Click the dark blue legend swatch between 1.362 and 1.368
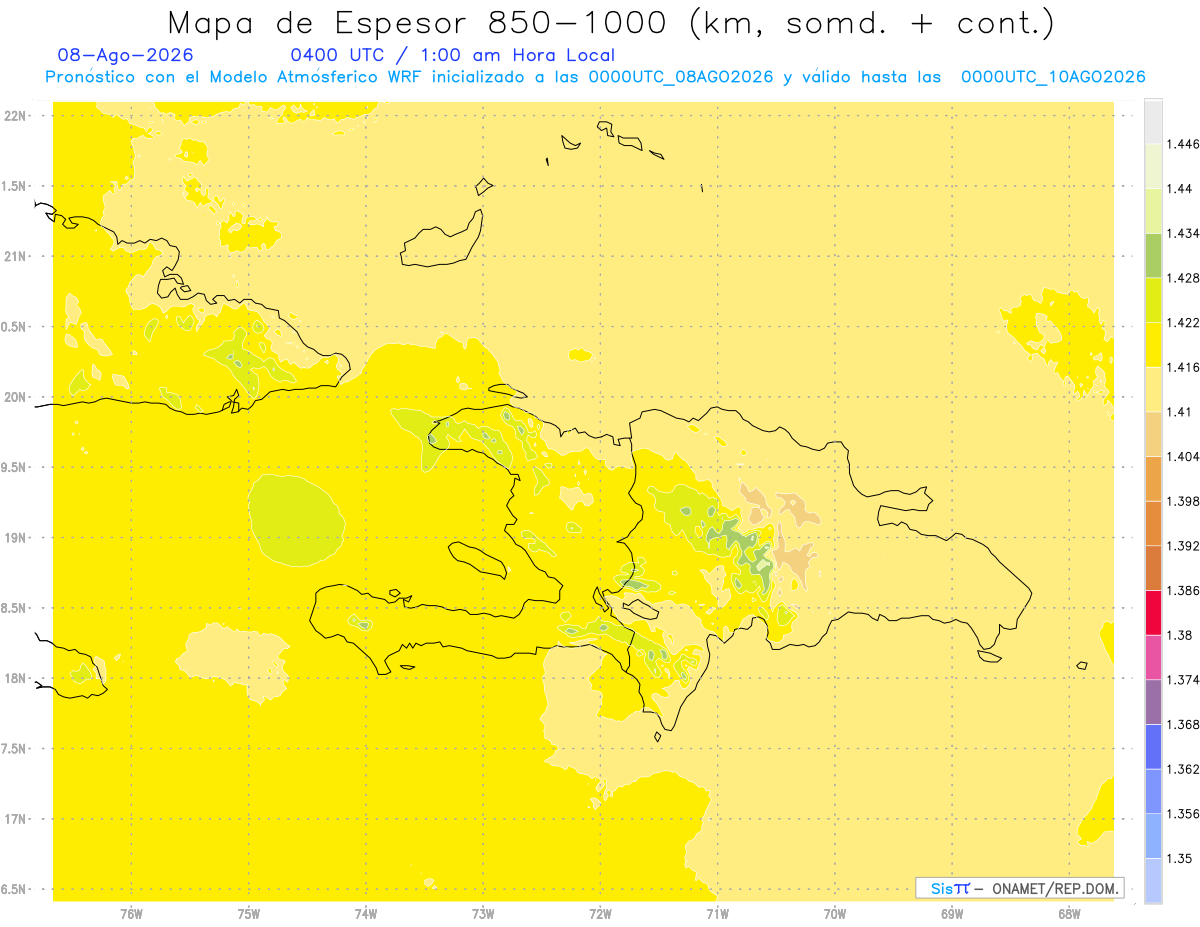The image size is (1200, 927). [x=1153, y=747]
